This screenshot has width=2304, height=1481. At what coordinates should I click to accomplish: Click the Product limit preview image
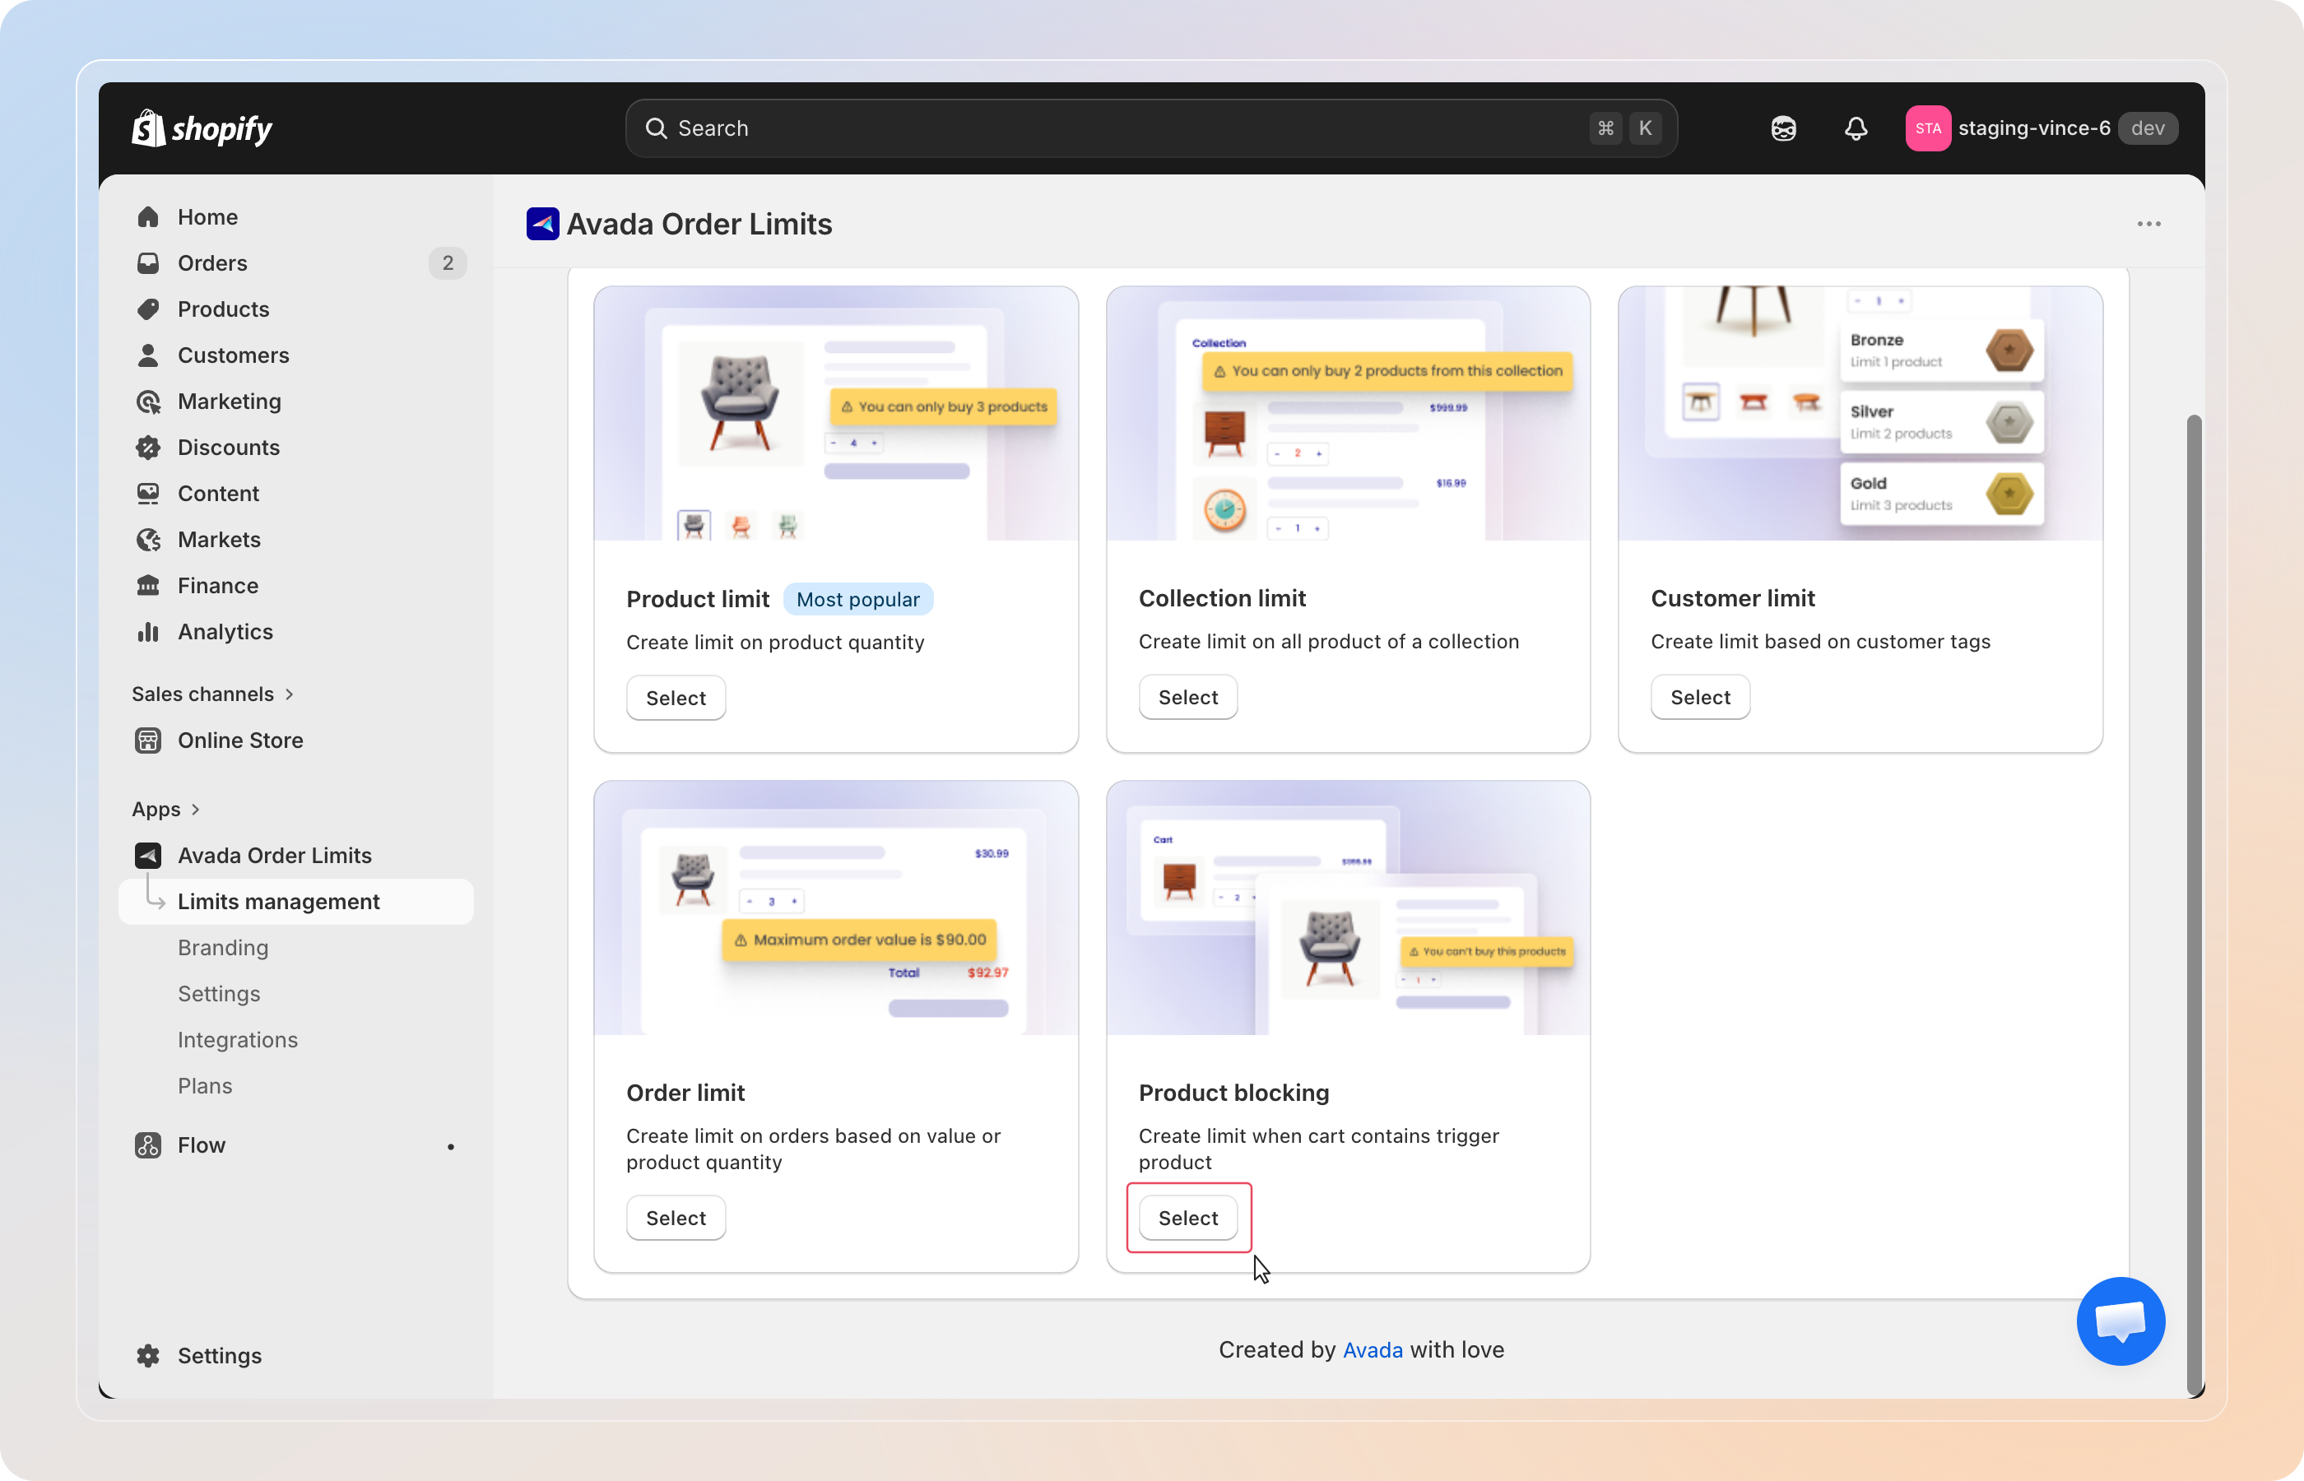coord(836,414)
